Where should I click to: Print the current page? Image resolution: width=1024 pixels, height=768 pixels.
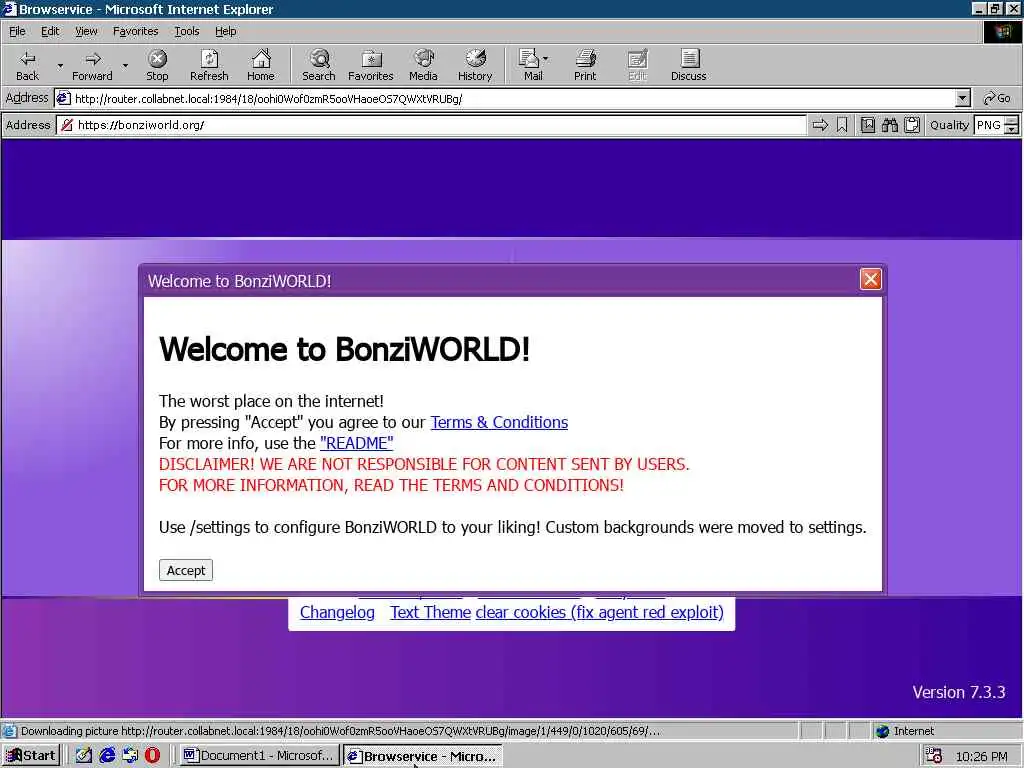click(585, 65)
